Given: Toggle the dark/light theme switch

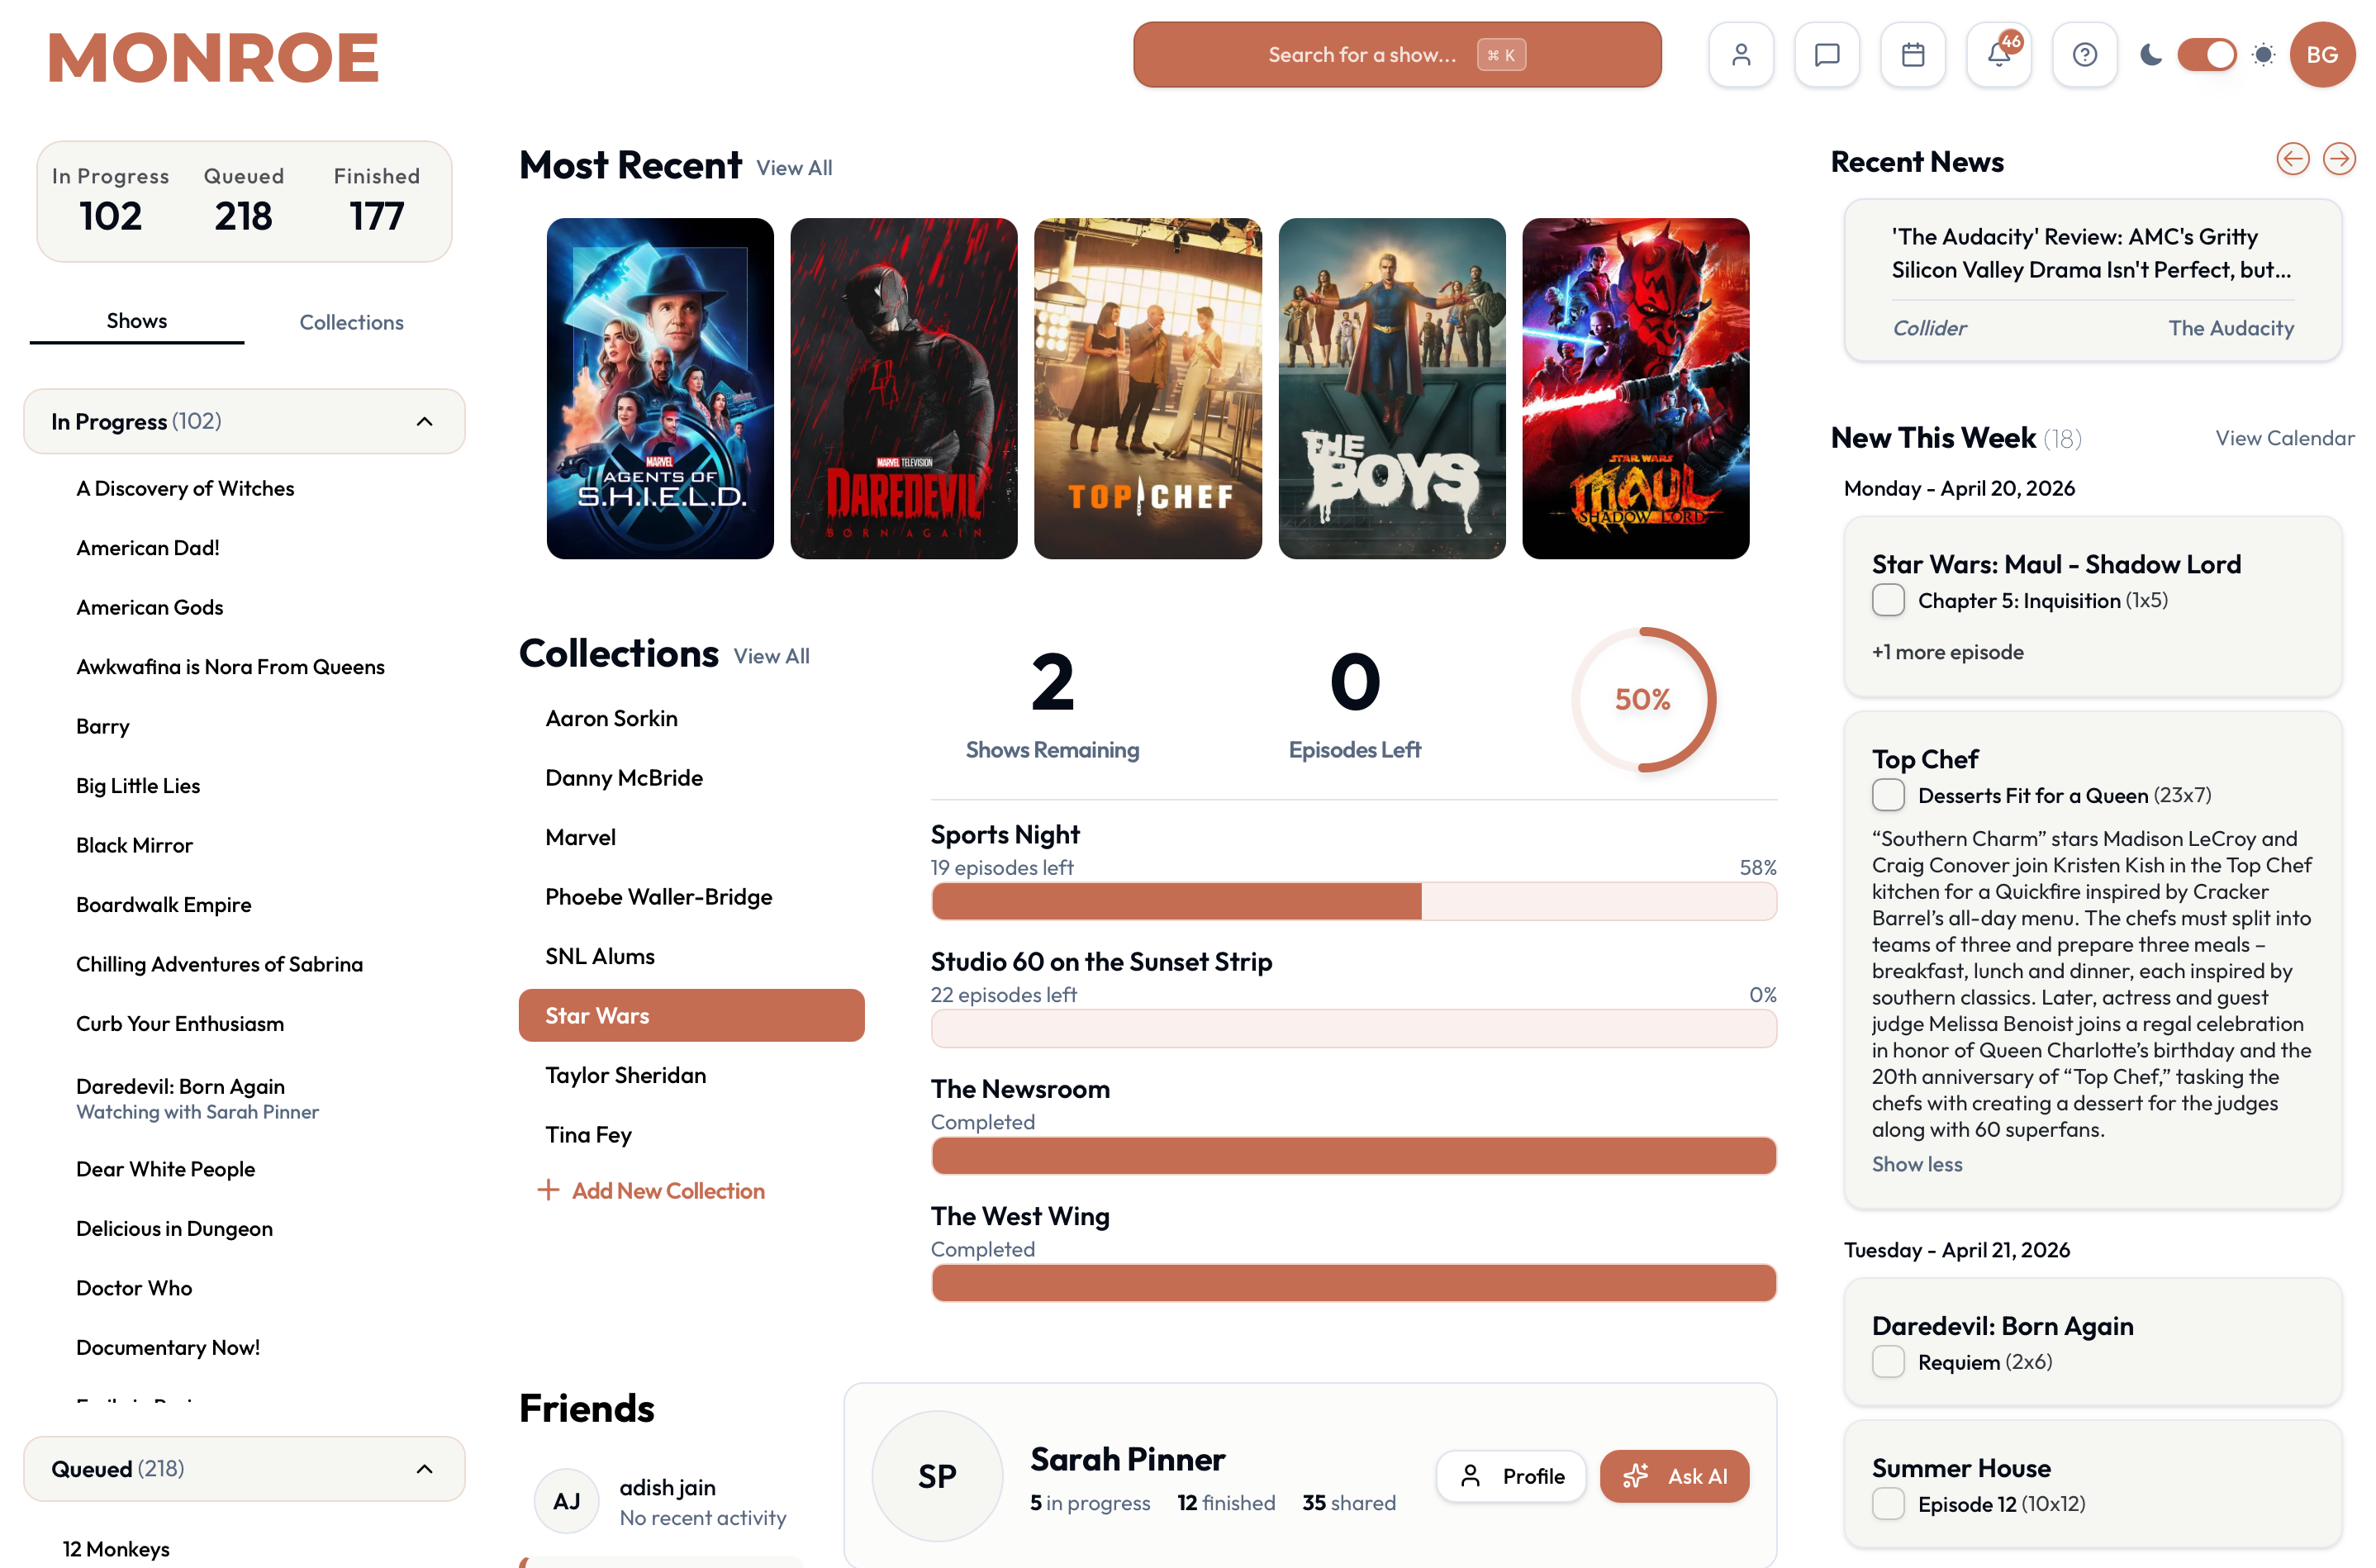Looking at the screenshot, I should 2206,55.
